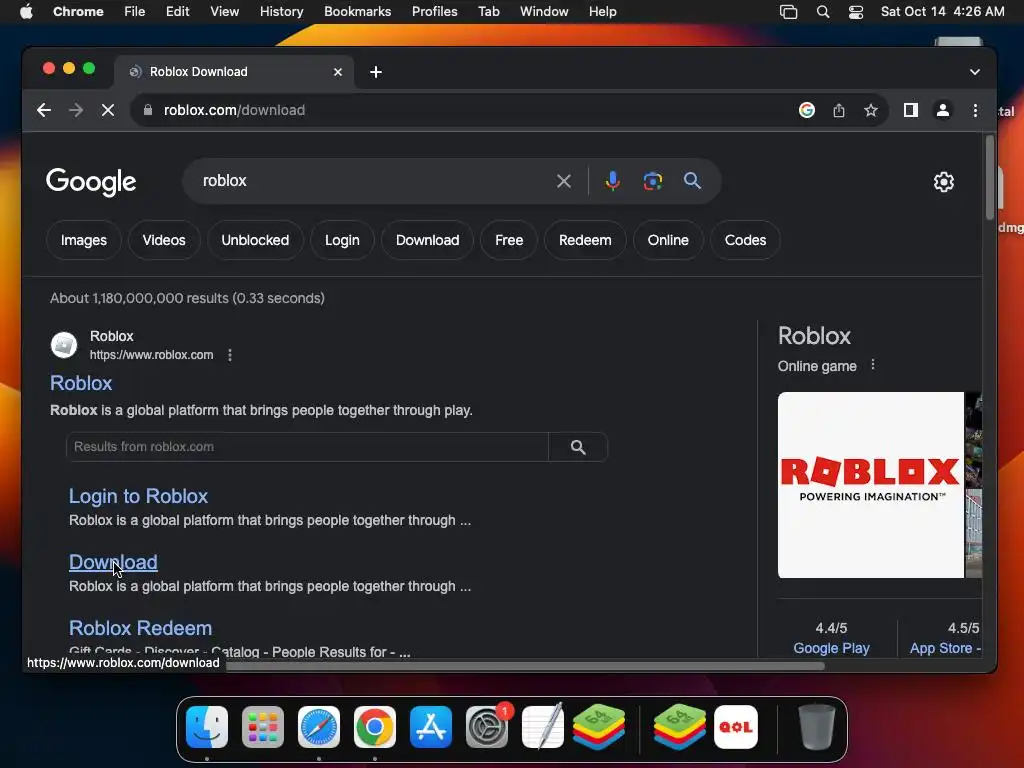Screen dimensions: 1024x768
Task: Open the Apple menu
Action: 26,12
